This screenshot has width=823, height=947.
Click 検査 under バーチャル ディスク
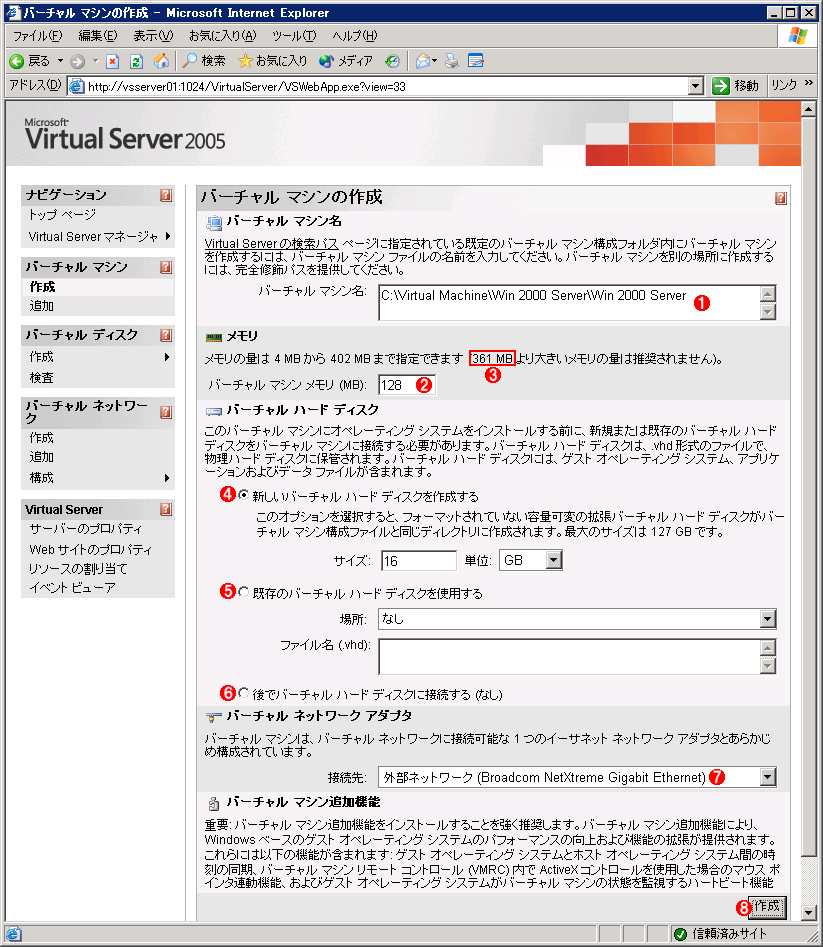(42, 377)
